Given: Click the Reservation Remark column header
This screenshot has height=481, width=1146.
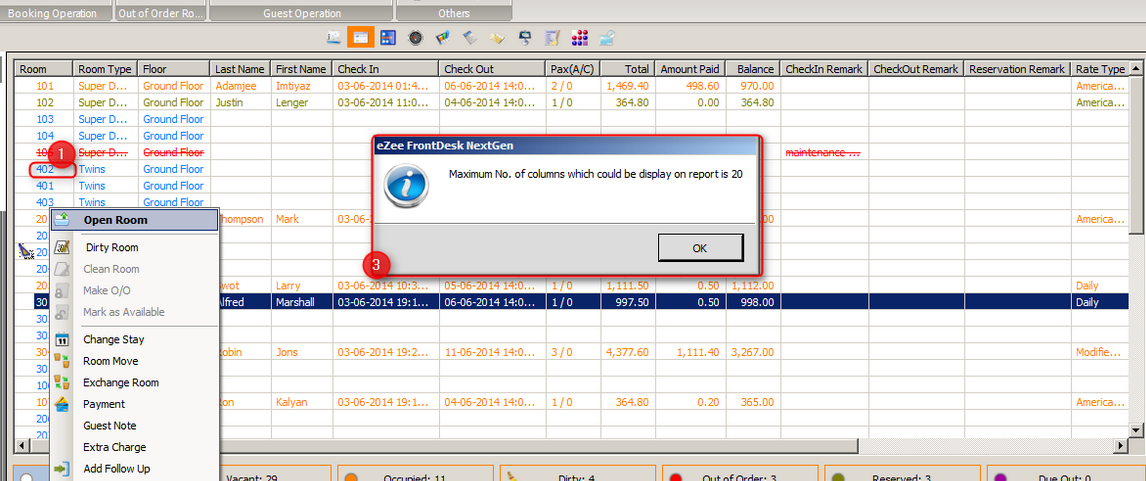Looking at the screenshot, I should [1017, 69].
